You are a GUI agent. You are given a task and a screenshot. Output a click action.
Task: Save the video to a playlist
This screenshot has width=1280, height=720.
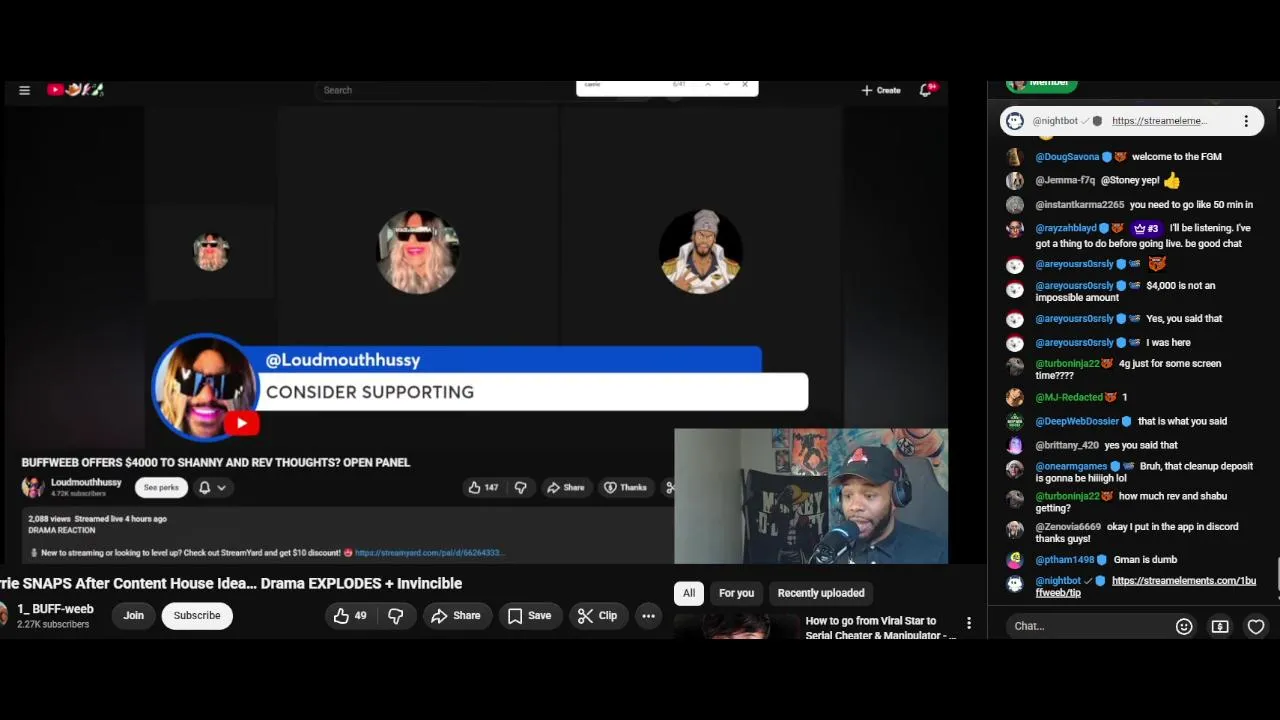(x=529, y=616)
